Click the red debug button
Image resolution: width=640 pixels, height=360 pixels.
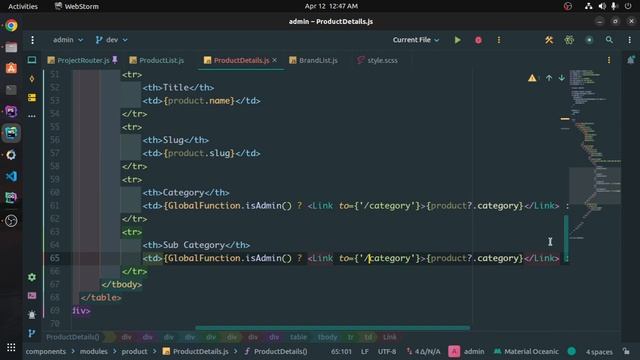(x=478, y=40)
